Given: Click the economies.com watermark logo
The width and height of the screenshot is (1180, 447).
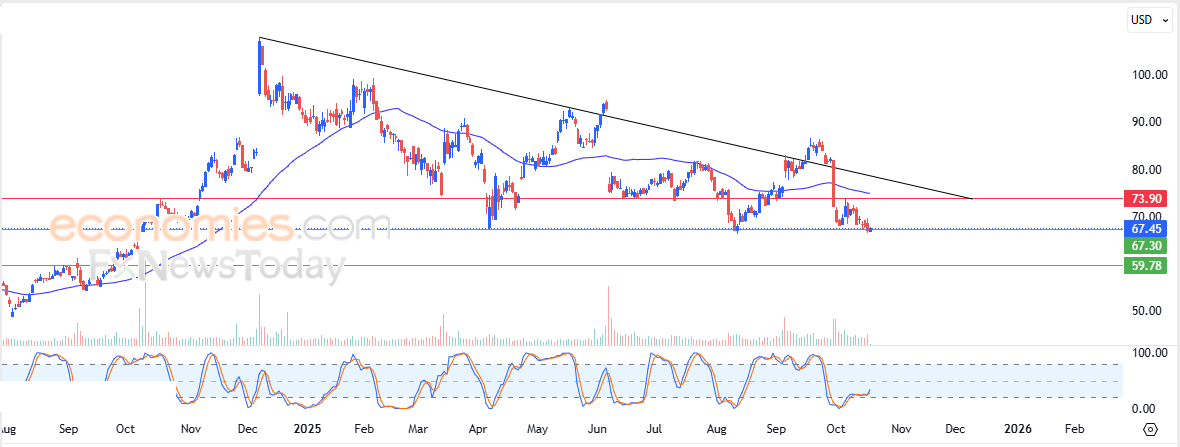Looking at the screenshot, I should pos(220,227).
